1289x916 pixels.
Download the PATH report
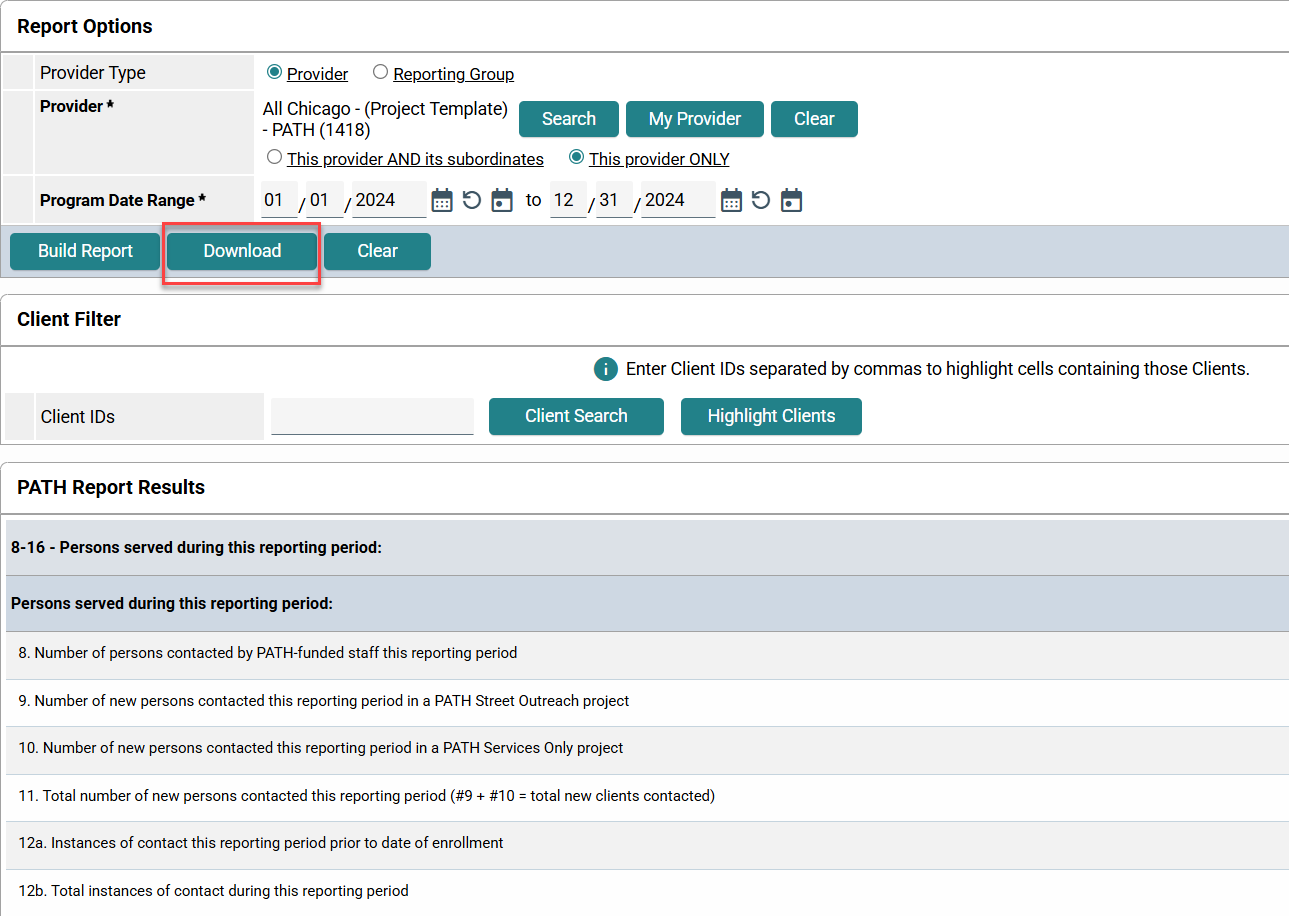[x=242, y=252]
